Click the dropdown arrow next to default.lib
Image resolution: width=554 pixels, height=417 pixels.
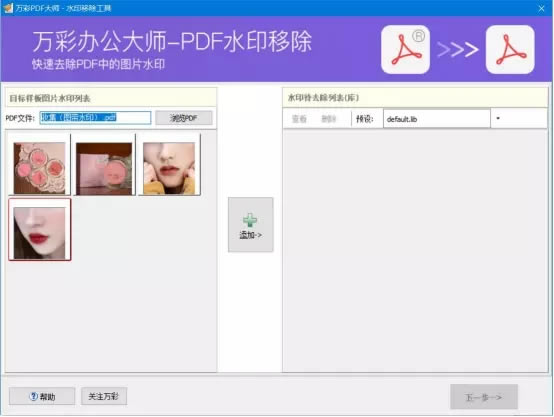click(498, 118)
